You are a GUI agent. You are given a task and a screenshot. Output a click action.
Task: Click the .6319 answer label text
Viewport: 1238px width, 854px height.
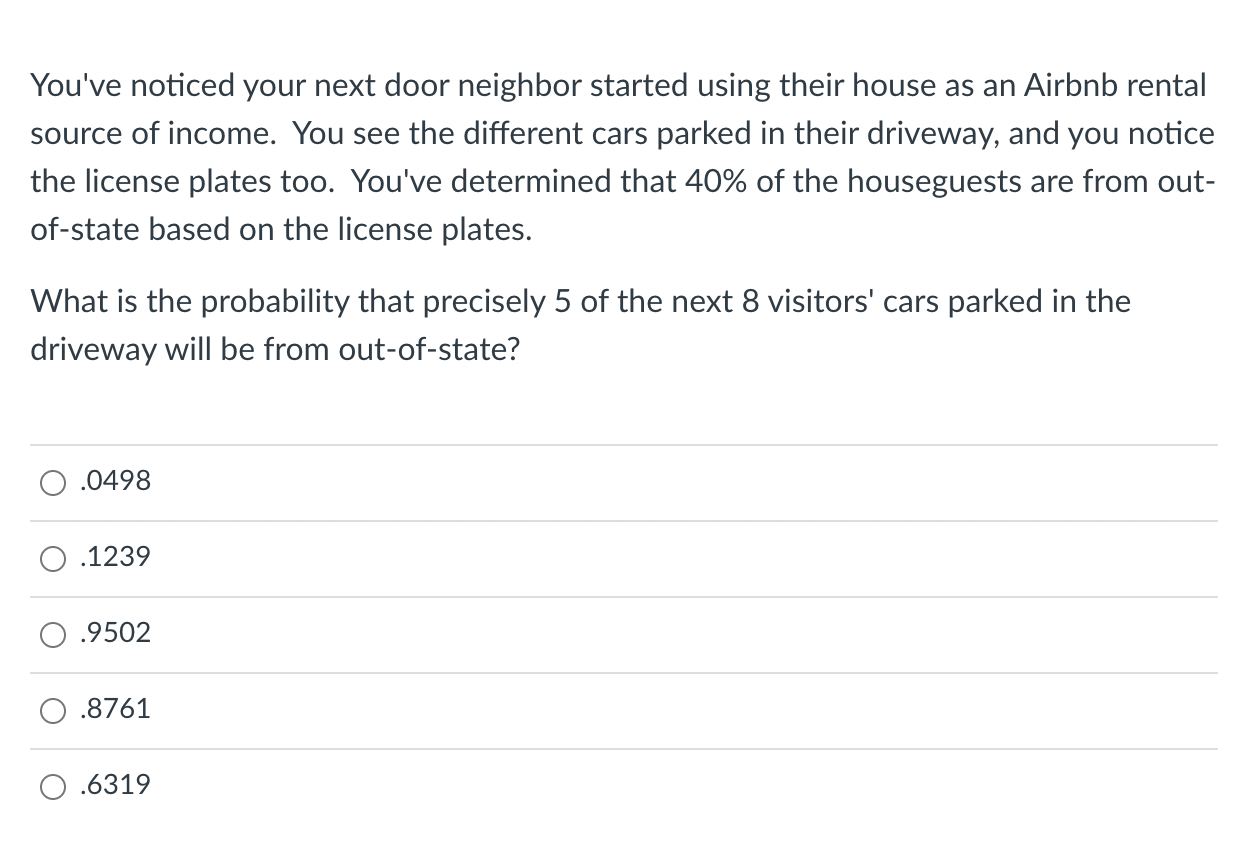click(x=115, y=785)
